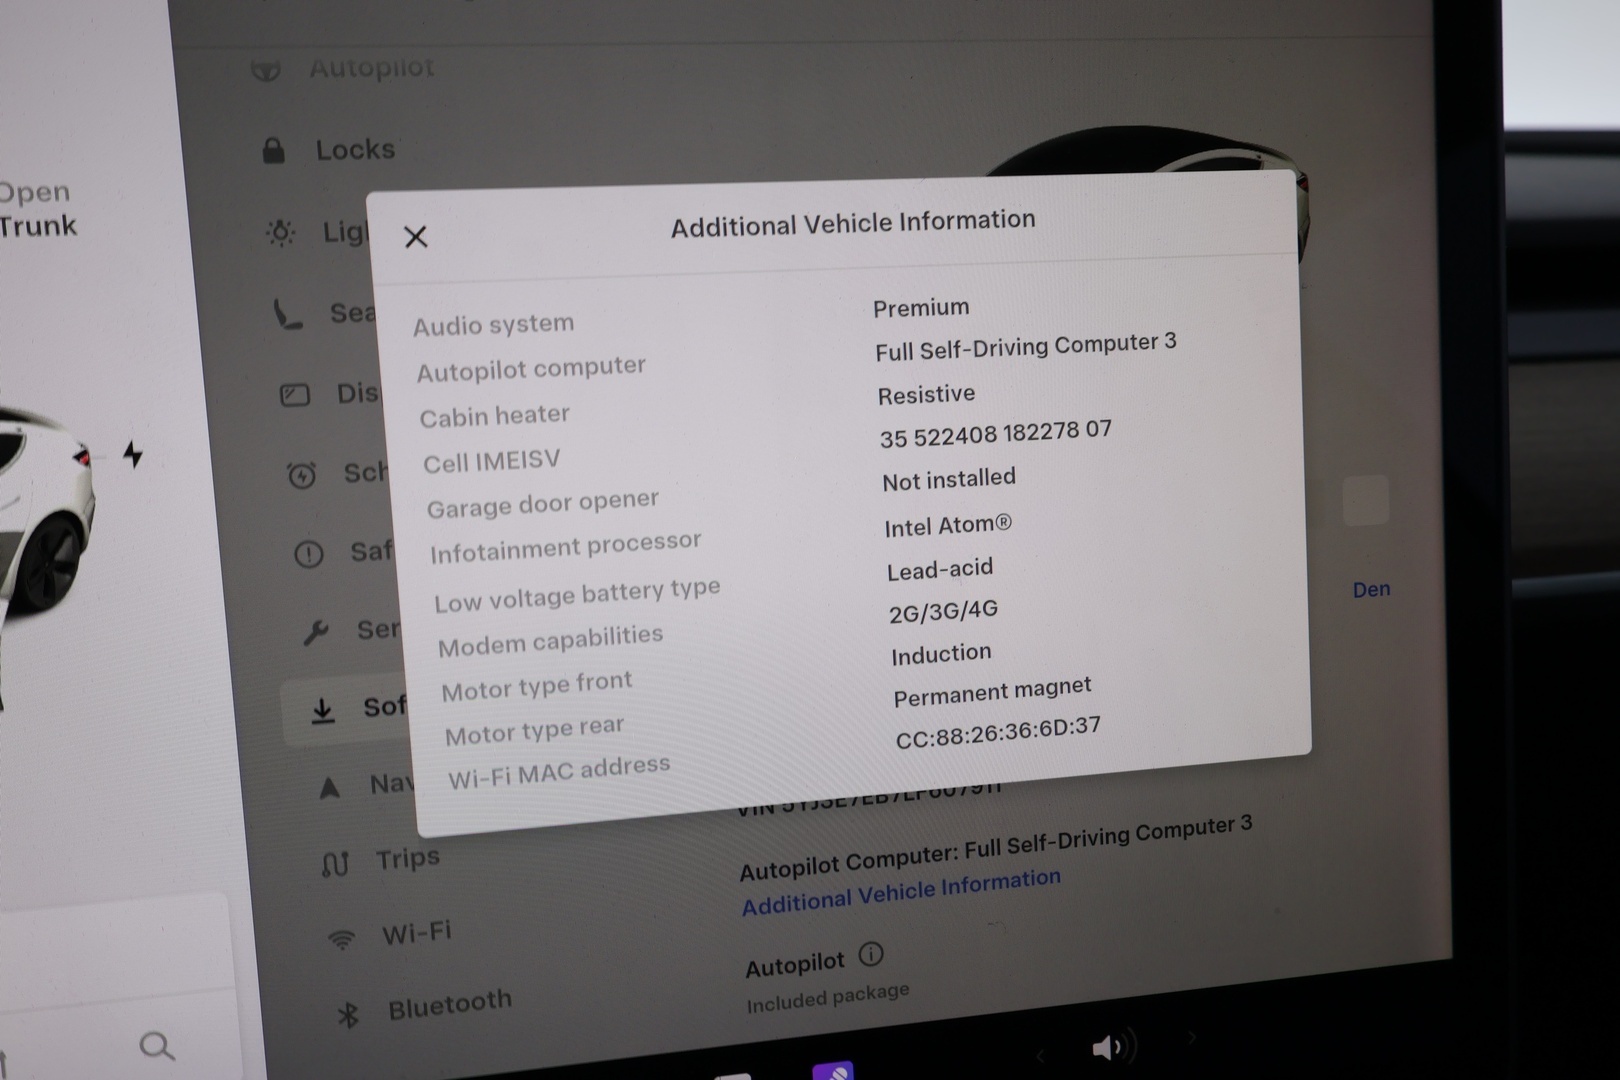Select the 'Full Self-Driving Computer 3' value in dialog
Viewport: 1620px width, 1080px height.
[1025, 347]
